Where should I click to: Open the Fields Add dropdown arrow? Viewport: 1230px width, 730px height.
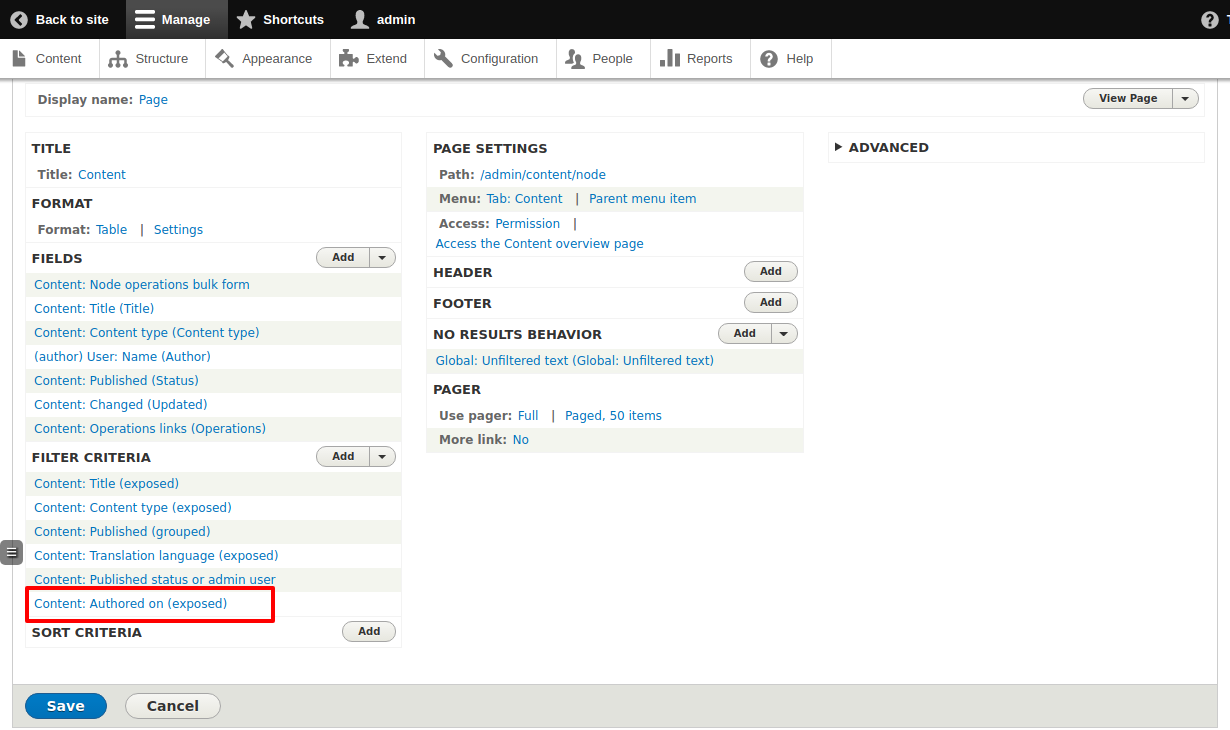[x=381, y=257]
